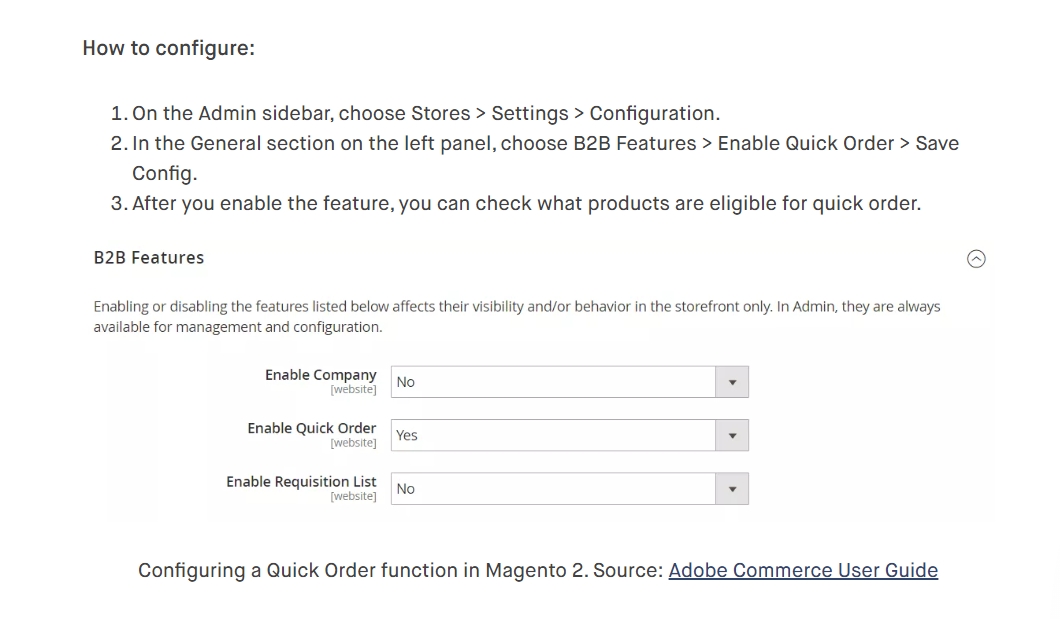Open the Enable Company dropdown arrow
The width and height of the screenshot is (1060, 619).
[x=732, y=382]
